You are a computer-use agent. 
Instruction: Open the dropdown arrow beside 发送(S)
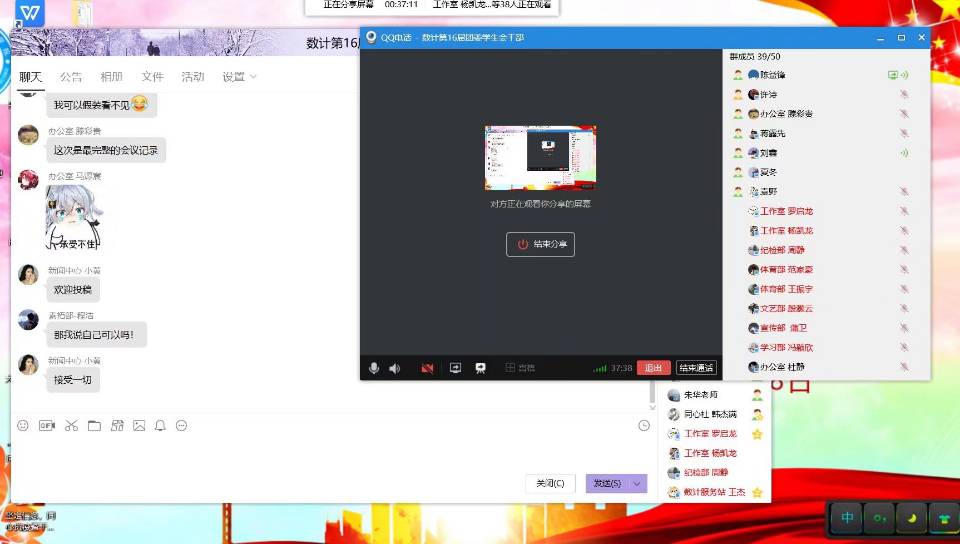(x=637, y=483)
